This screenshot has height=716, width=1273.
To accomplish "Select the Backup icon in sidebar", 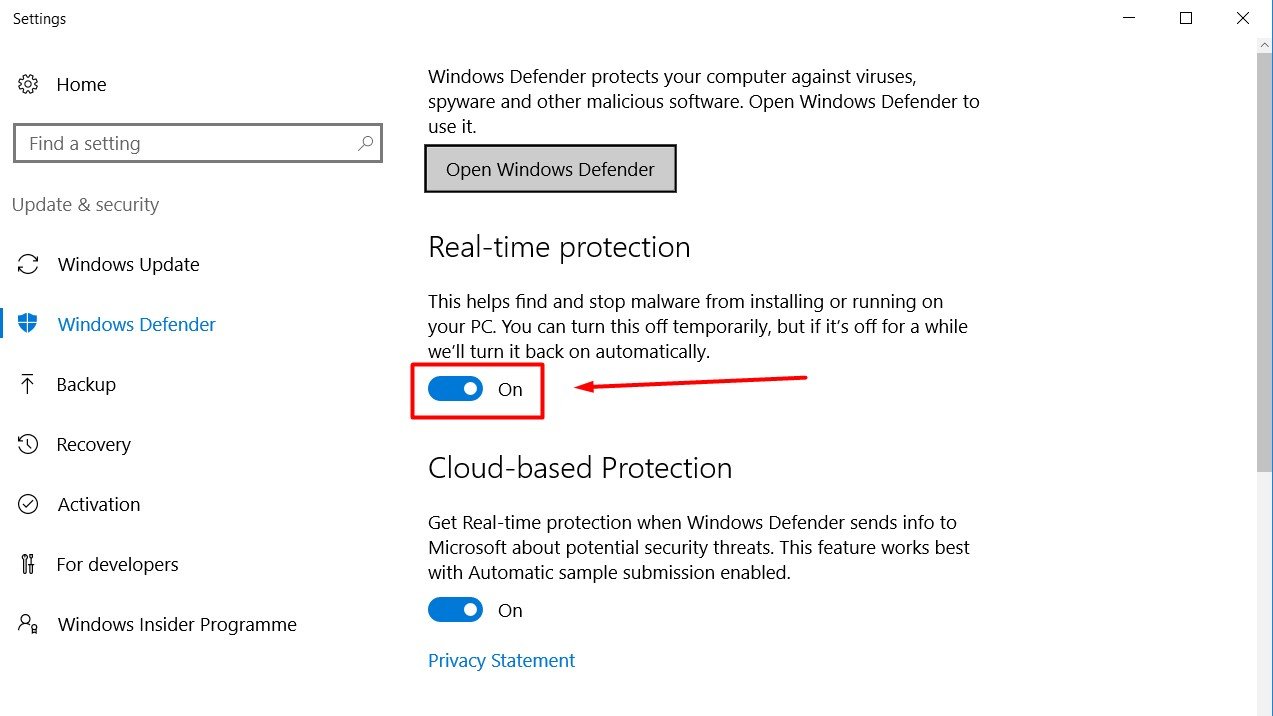I will pos(27,384).
